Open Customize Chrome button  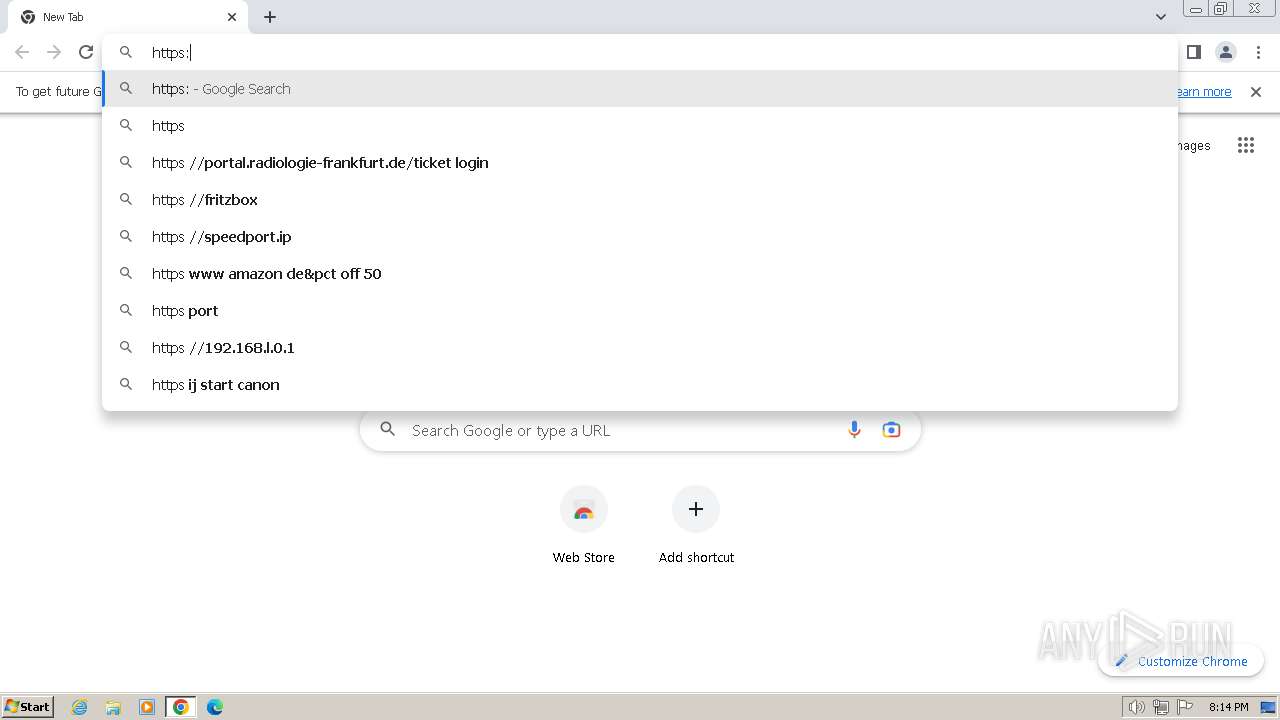coord(1181,661)
